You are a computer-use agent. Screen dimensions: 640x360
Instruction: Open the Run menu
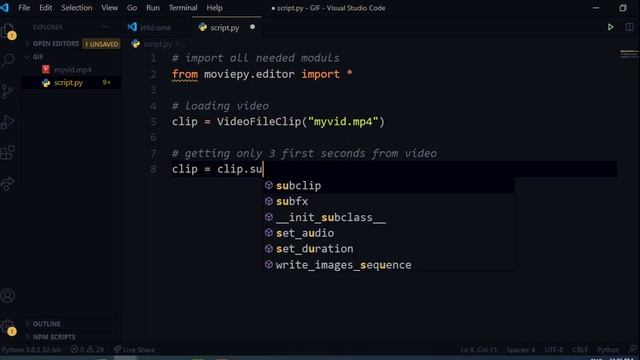tap(153, 7)
